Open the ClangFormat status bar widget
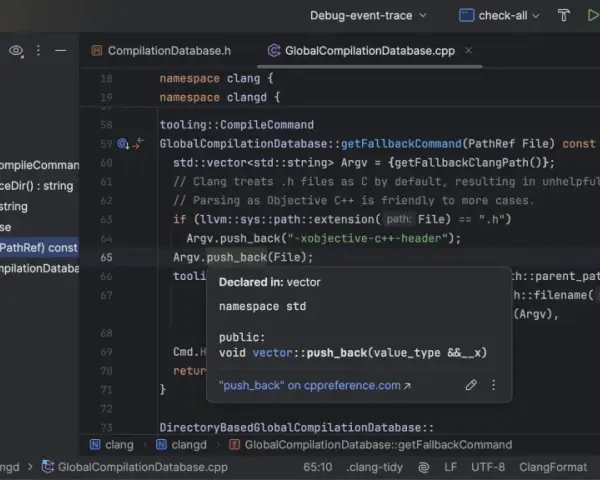 tap(553, 467)
